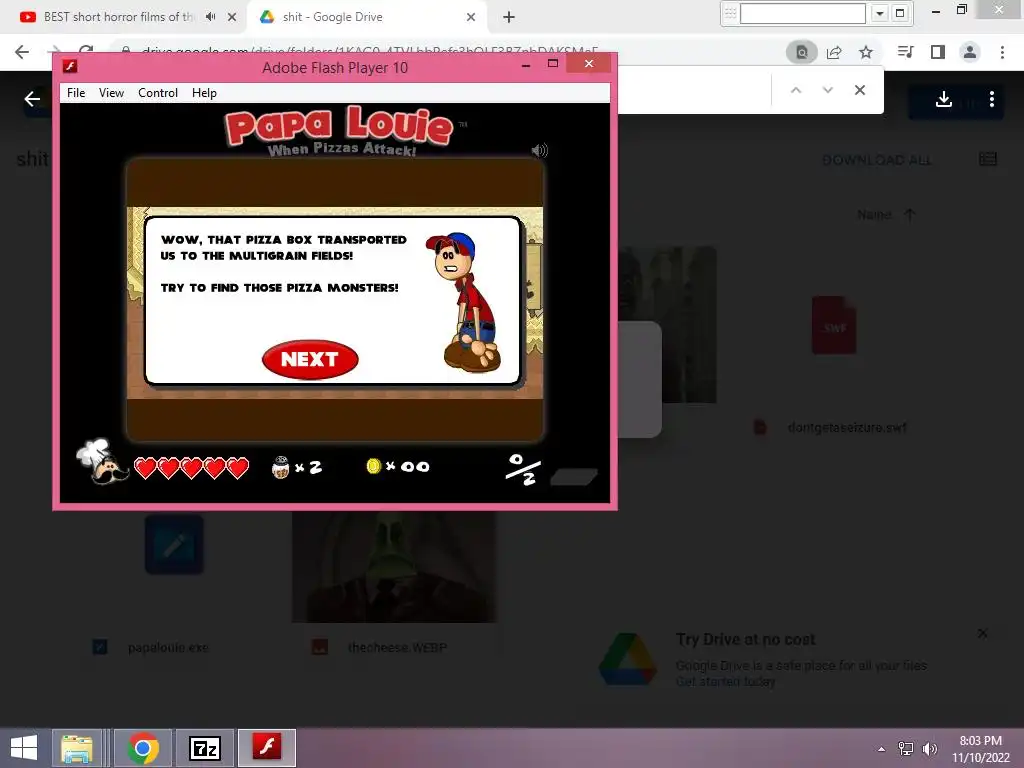The image size is (1024, 768).
Task: Click the text field in the top toolbar
Action: pyautogui.click(x=803, y=13)
